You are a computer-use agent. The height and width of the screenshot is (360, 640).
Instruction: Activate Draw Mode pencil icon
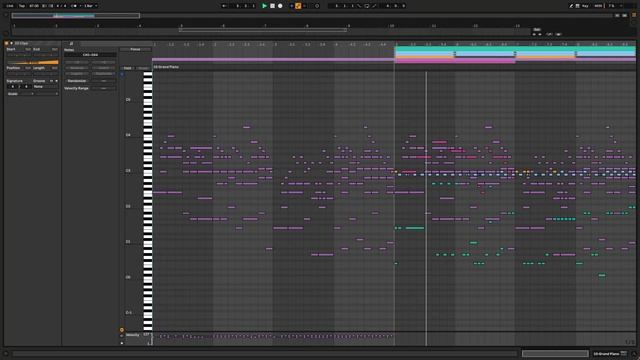click(x=571, y=6)
